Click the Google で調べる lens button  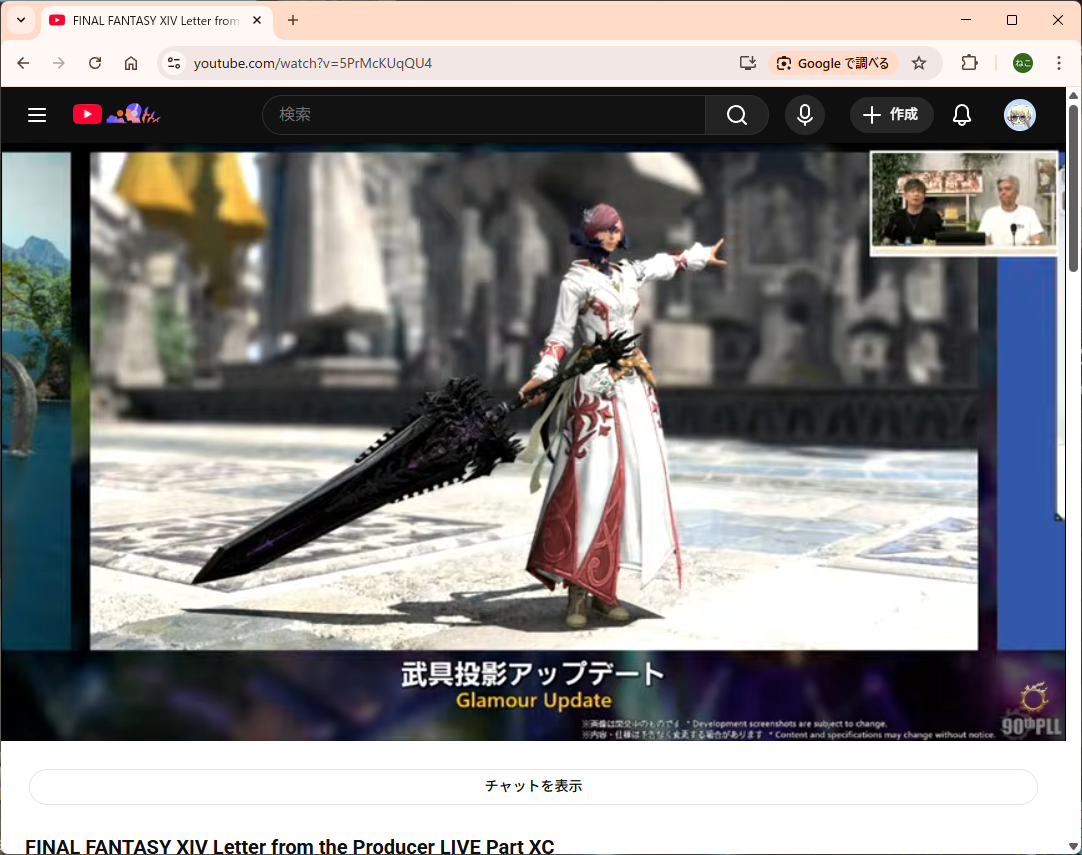point(833,63)
